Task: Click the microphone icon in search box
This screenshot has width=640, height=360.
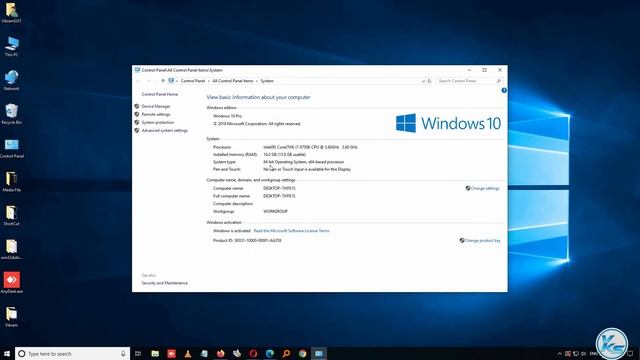Action: click(123, 353)
